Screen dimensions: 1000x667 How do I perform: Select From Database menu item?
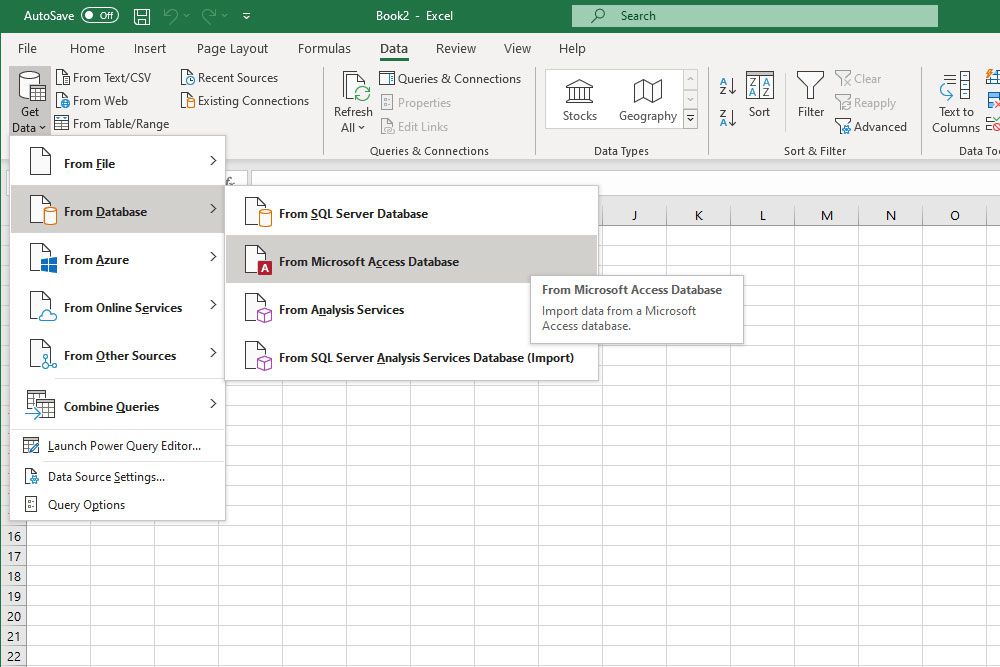118,211
